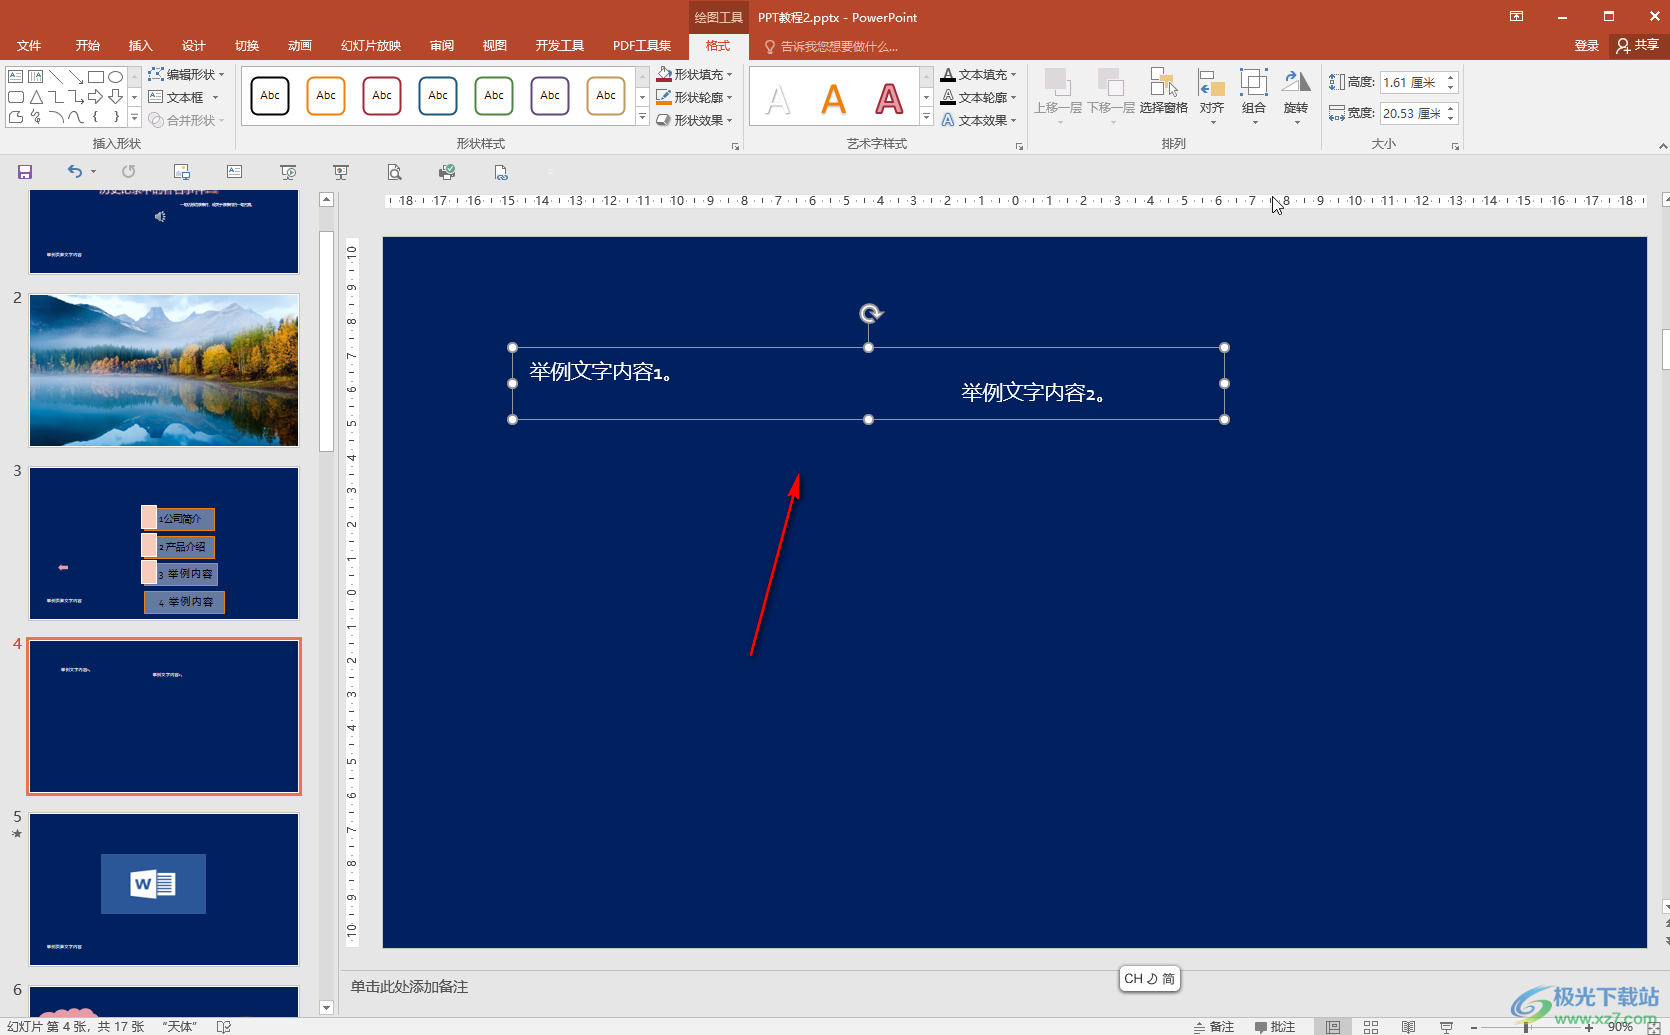Click the Share (共享) icon button
The height and width of the screenshot is (1035, 1670).
[1638, 45]
